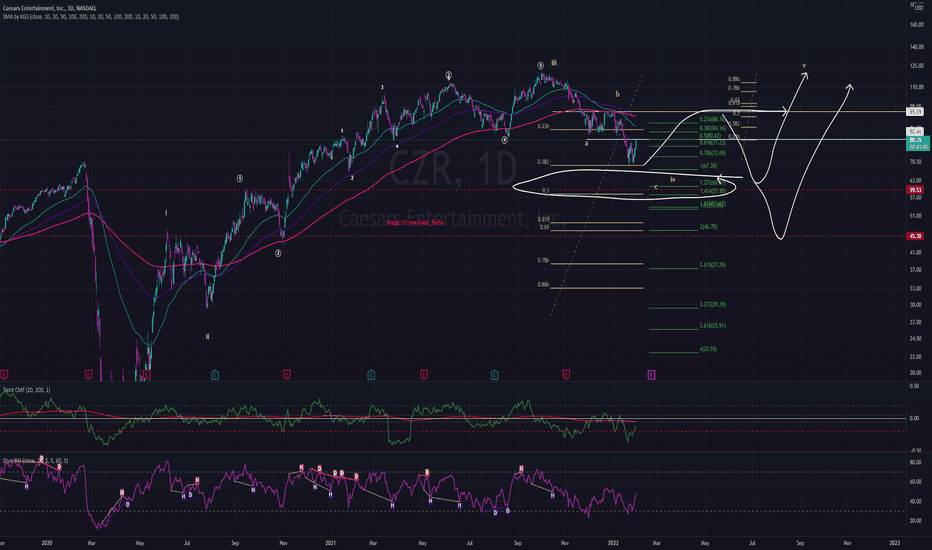
Task: Click the red earnings marker at Nov 2021
Action: coord(566,375)
